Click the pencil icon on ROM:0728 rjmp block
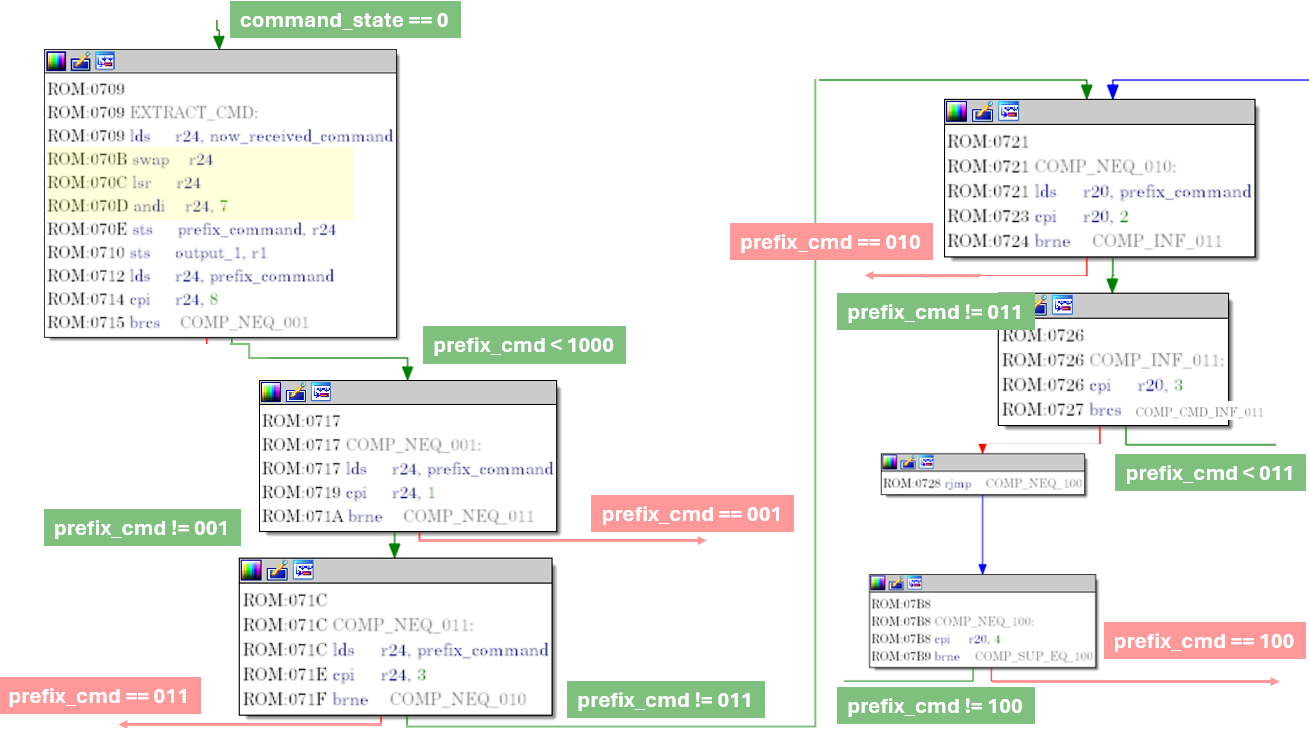 (x=908, y=462)
